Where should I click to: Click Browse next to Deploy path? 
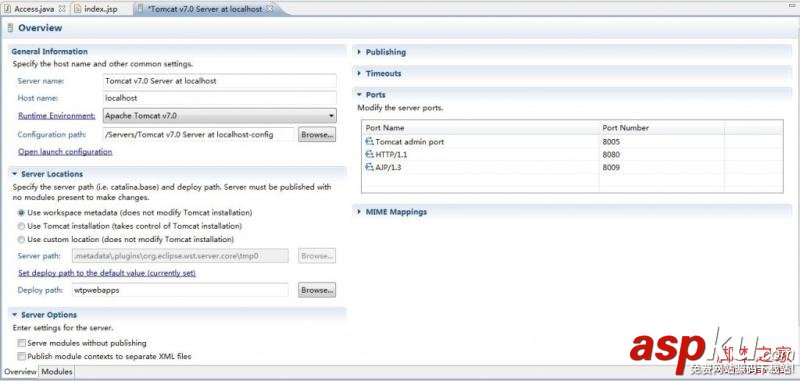pyautogui.click(x=317, y=290)
